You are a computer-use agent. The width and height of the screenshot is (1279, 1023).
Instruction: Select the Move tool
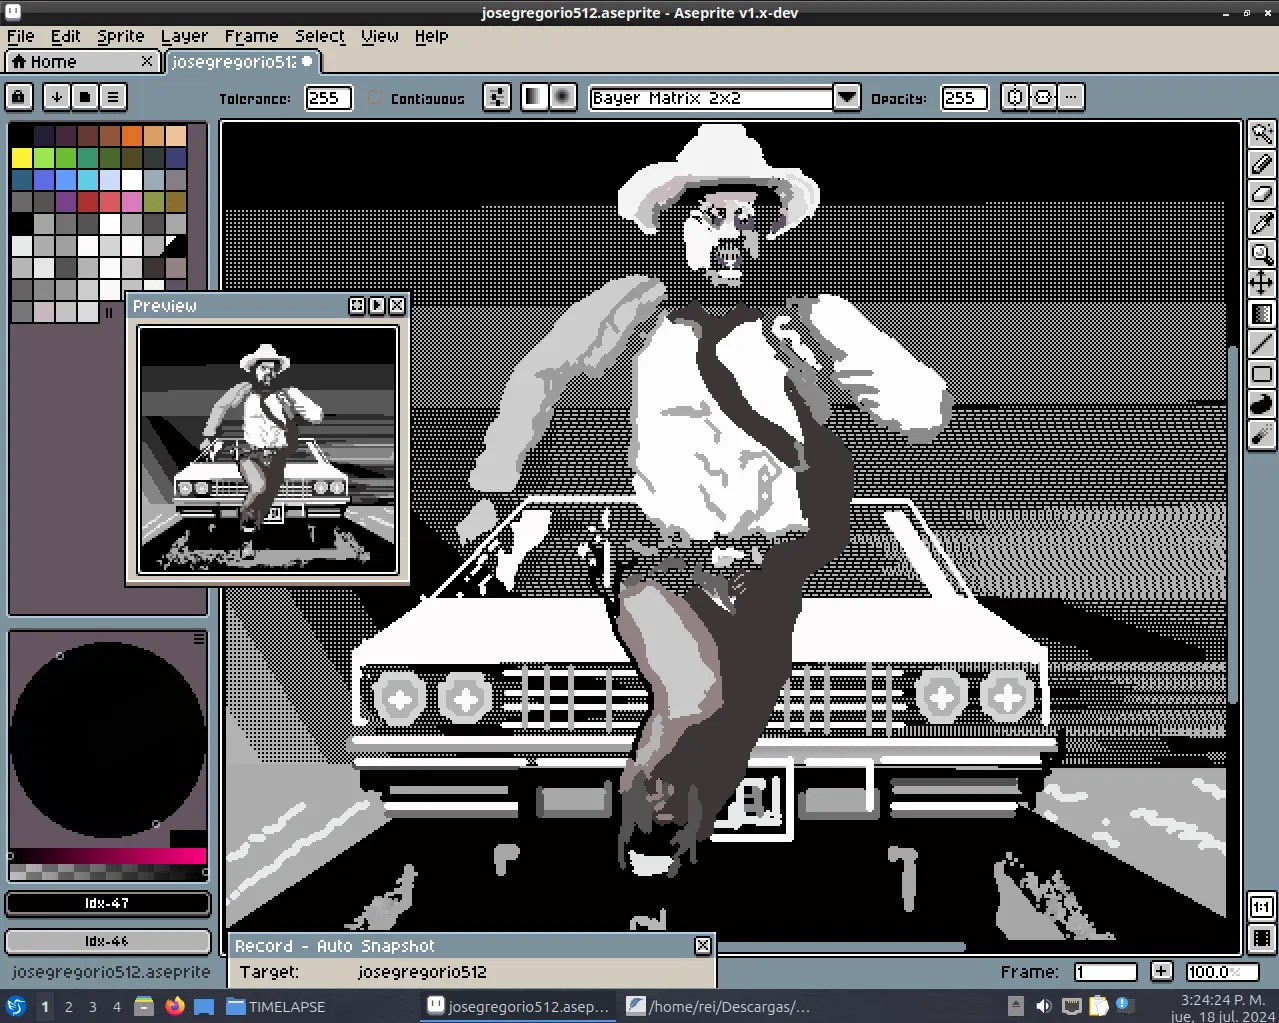(x=1262, y=284)
